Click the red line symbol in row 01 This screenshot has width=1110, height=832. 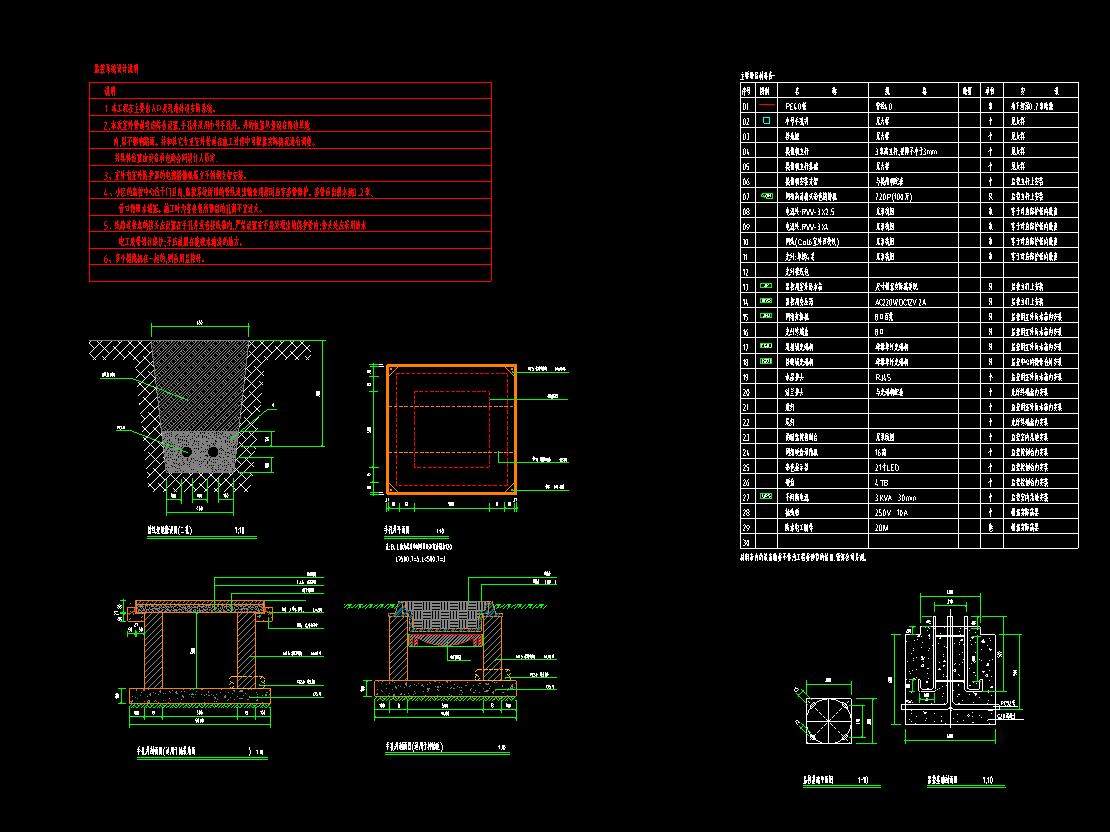(x=766, y=104)
